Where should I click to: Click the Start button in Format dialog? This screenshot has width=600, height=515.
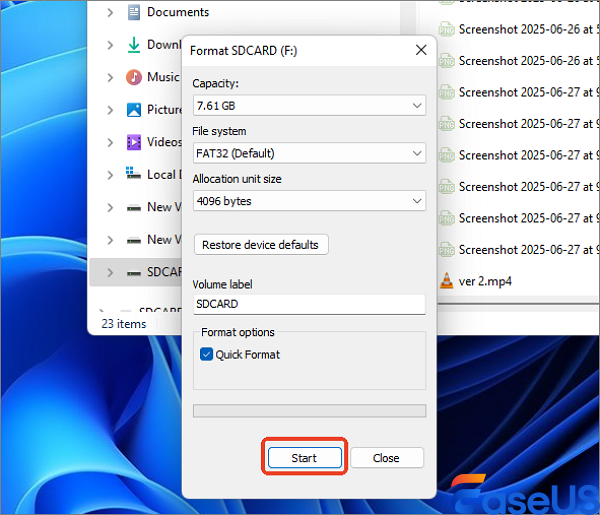click(305, 458)
